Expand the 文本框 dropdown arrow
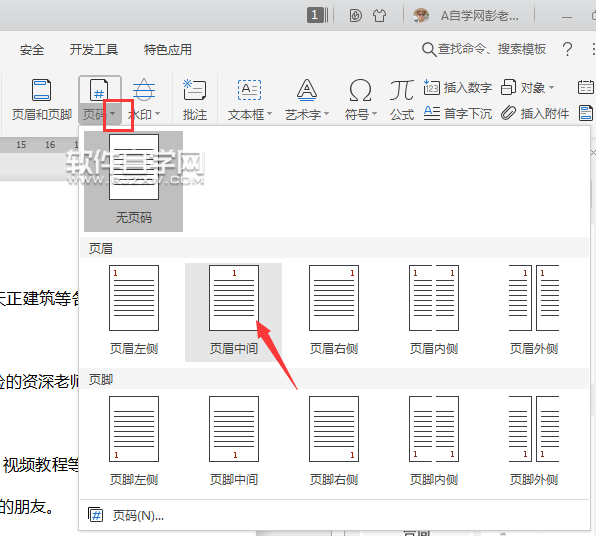596x536 pixels. (x=269, y=114)
